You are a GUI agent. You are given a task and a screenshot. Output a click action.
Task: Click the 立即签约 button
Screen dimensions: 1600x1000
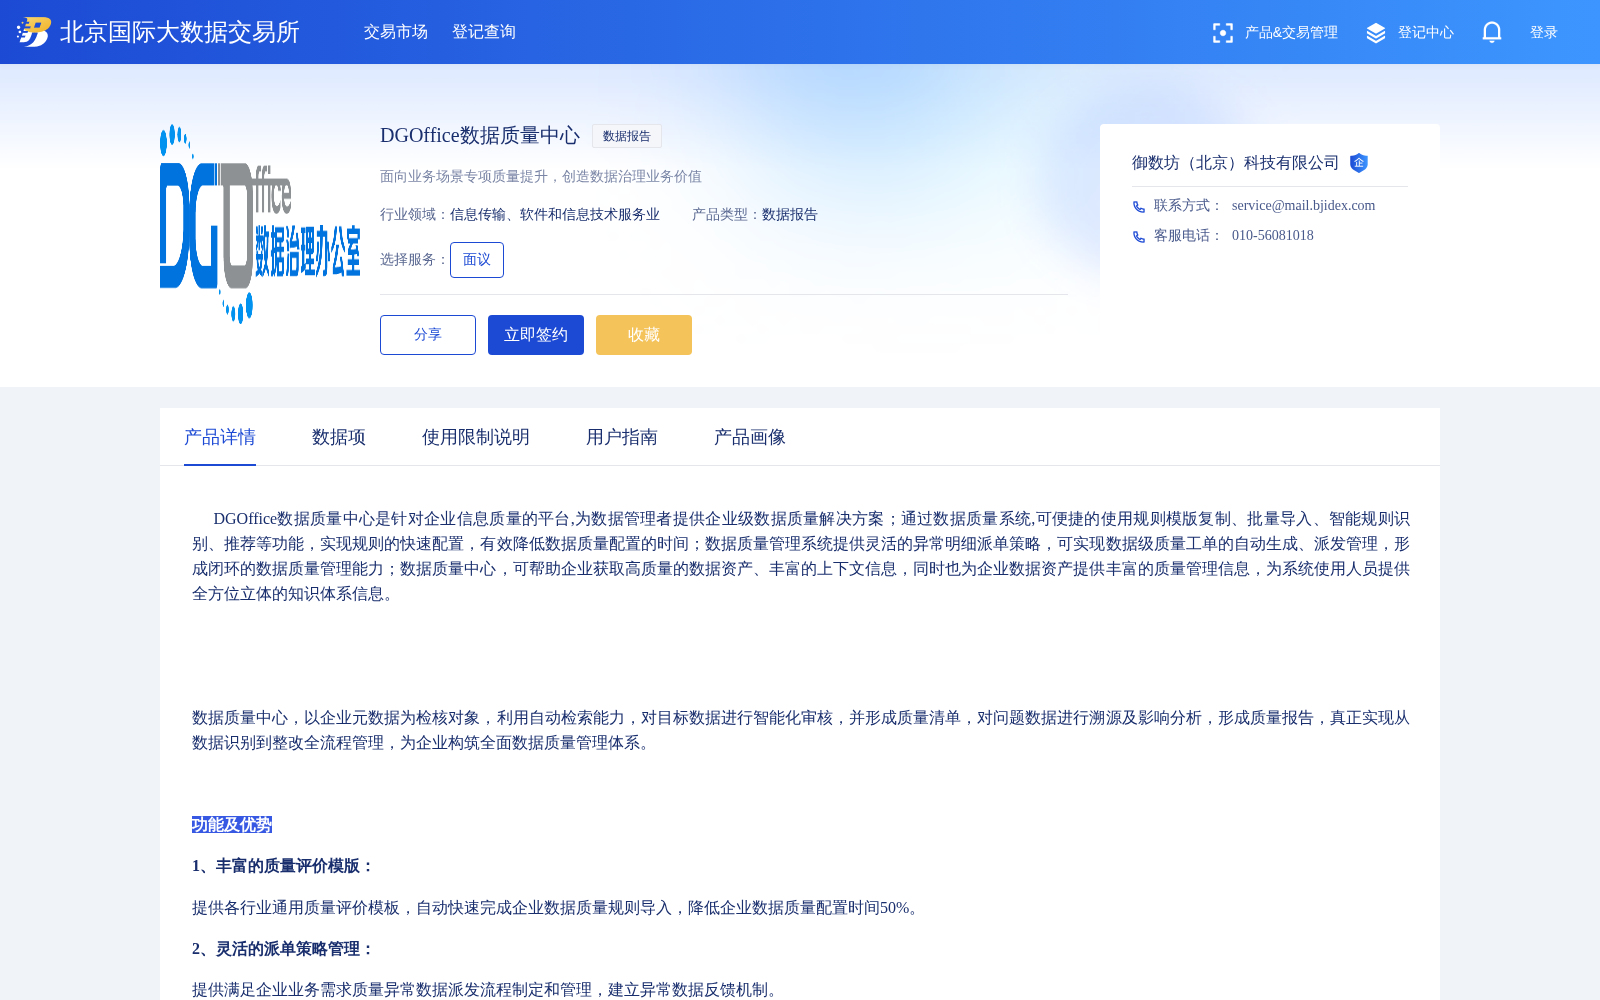[x=536, y=335]
